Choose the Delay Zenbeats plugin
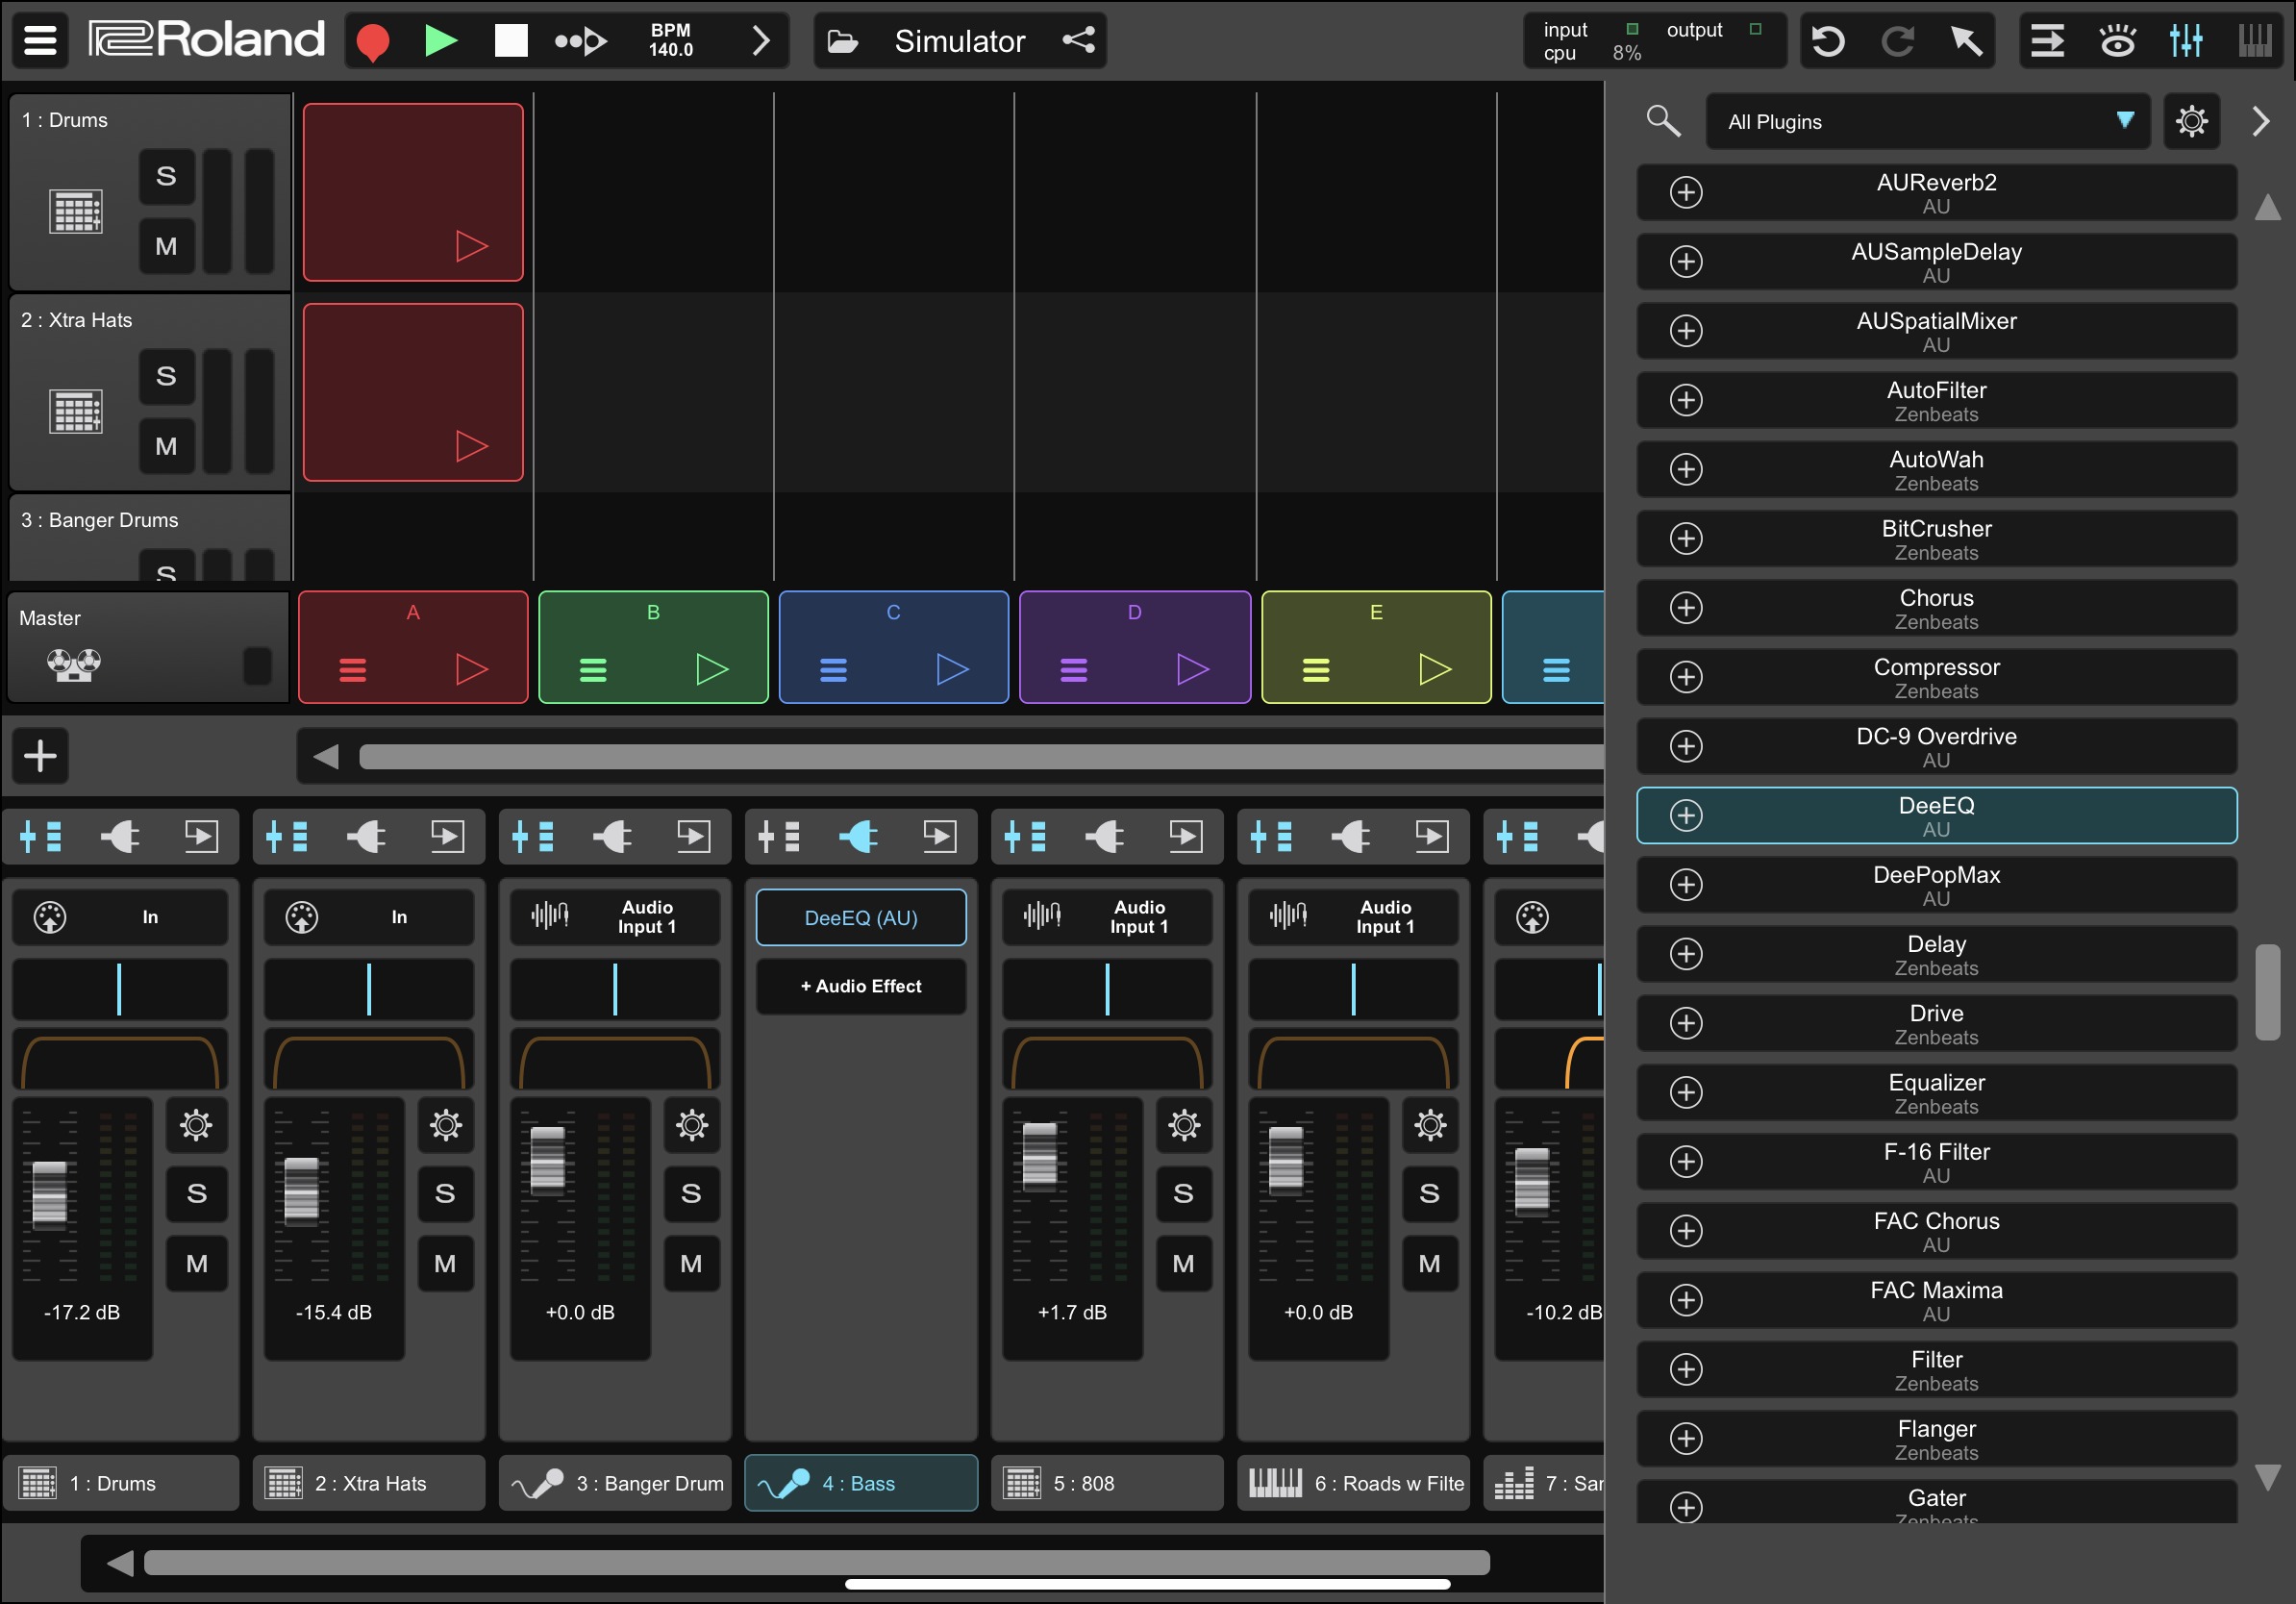 tap(1936, 953)
